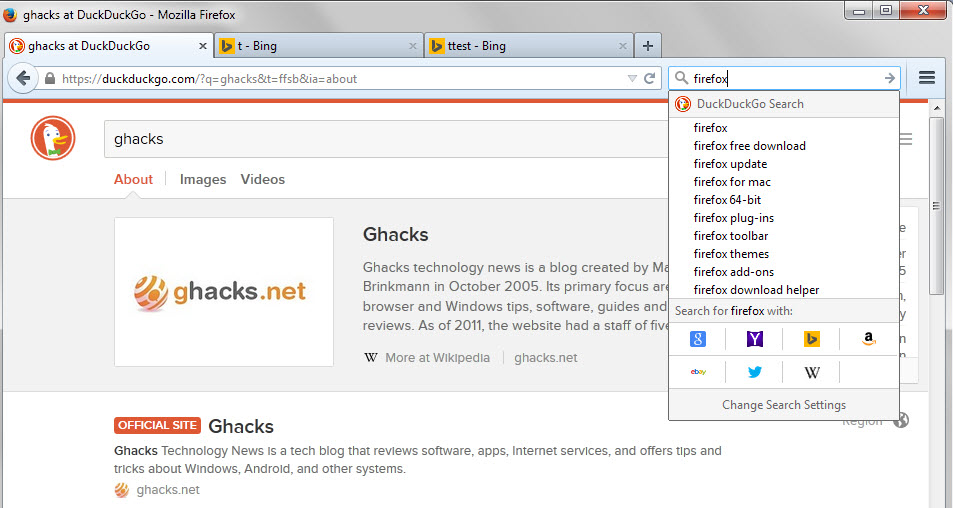Open the 'Ghacks' official site result title
Viewport: 953px width, 508px height.
[x=241, y=427]
